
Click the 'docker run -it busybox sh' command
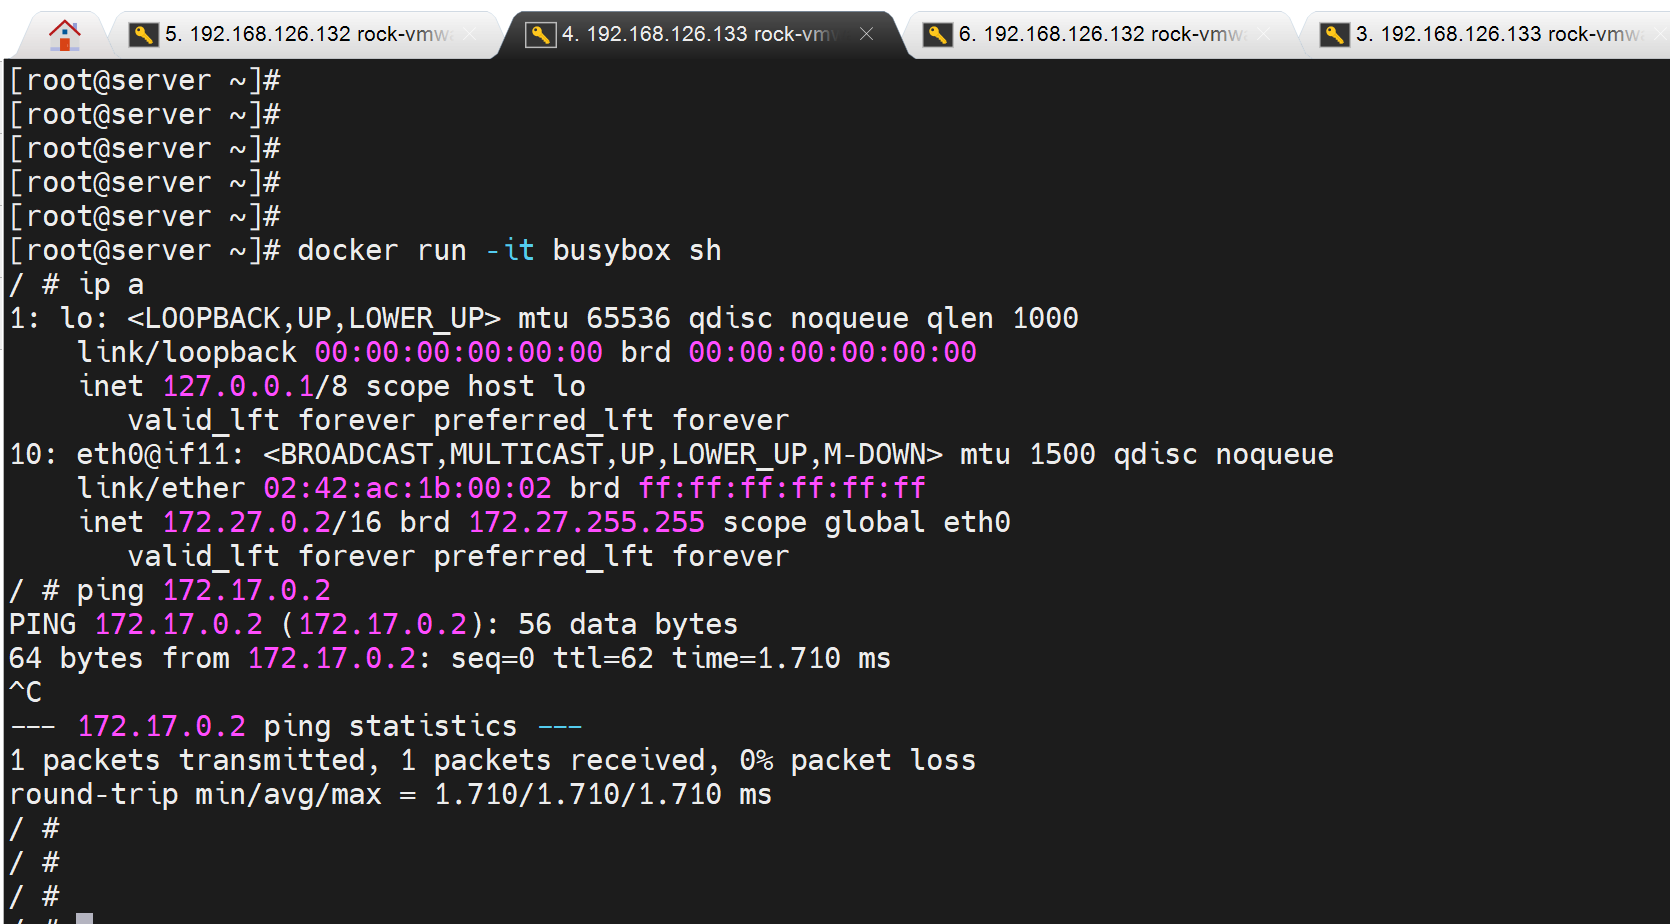508,250
